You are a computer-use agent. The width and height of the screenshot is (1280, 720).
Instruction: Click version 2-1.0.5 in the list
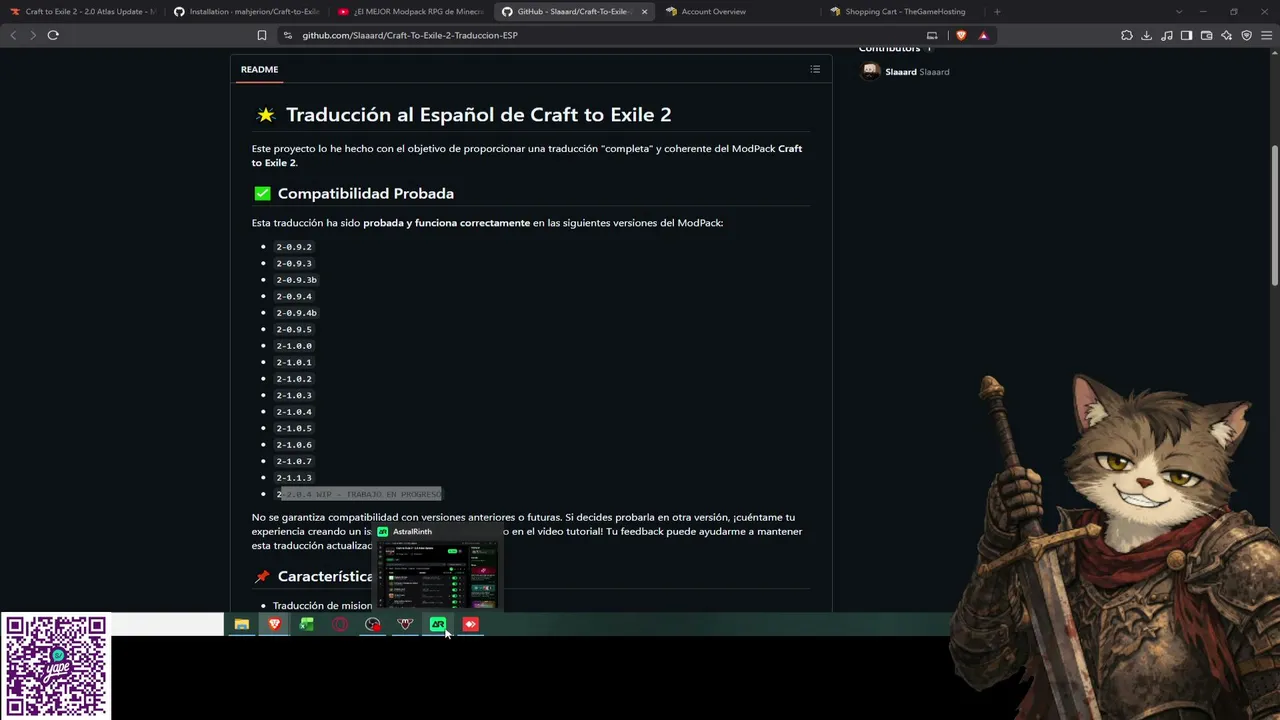click(x=294, y=428)
